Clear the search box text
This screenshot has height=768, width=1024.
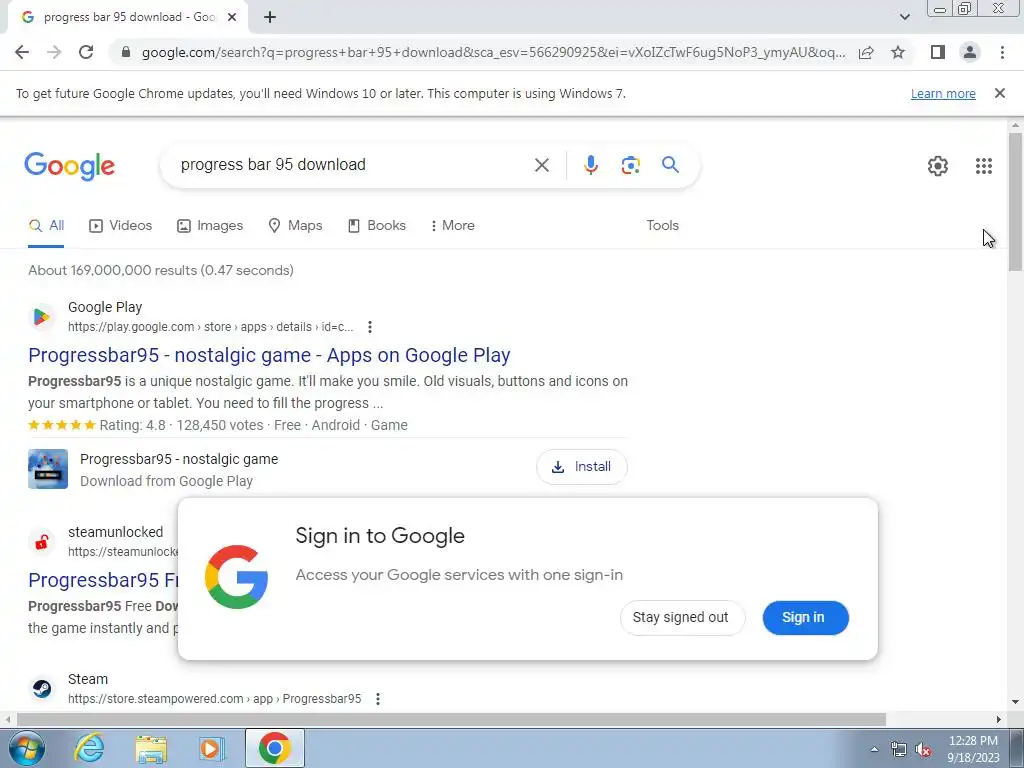click(x=541, y=165)
